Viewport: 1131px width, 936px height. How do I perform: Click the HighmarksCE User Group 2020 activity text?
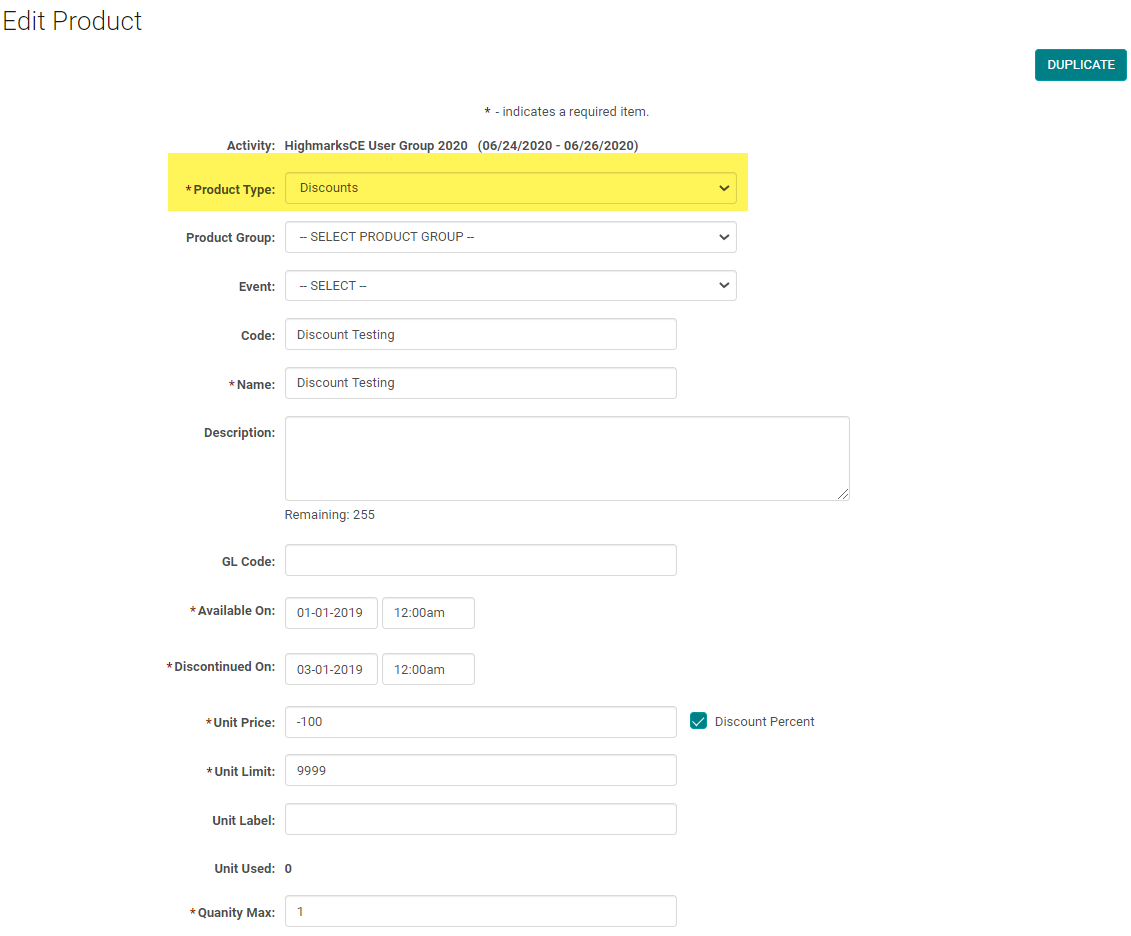coord(376,146)
